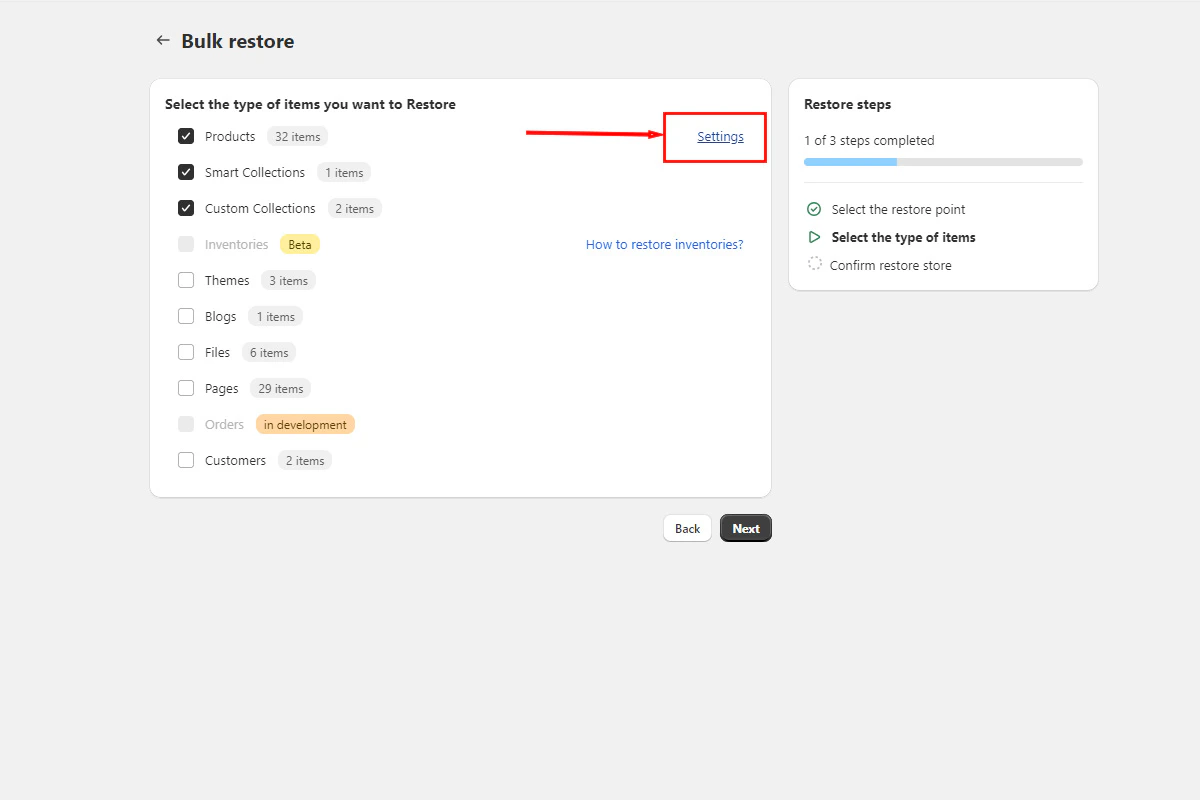
Task: Uncheck the Smart Collections checkbox
Action: (185, 171)
